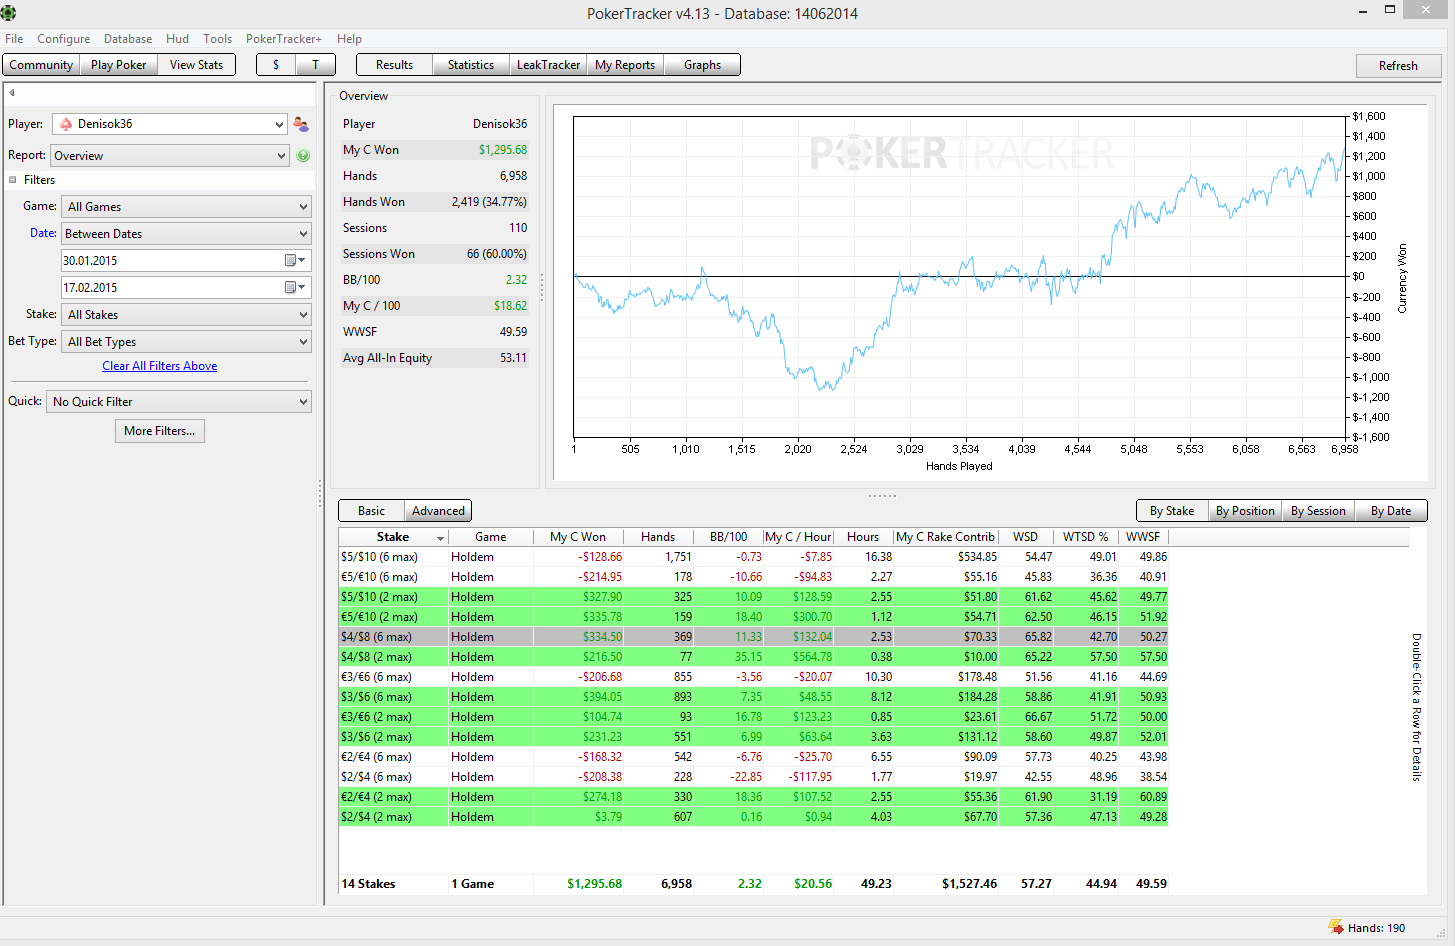Toggle the Advanced view button
Image resolution: width=1455 pixels, height=946 pixels.
438,511
